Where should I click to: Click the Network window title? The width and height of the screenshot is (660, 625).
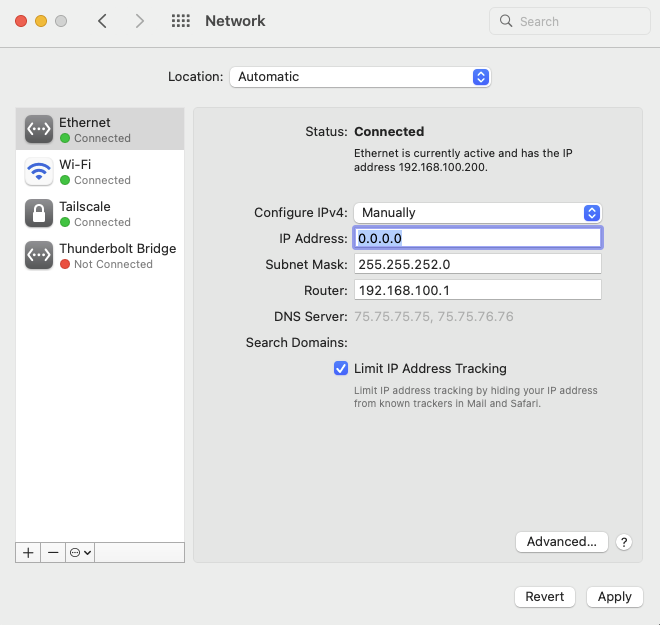point(235,21)
